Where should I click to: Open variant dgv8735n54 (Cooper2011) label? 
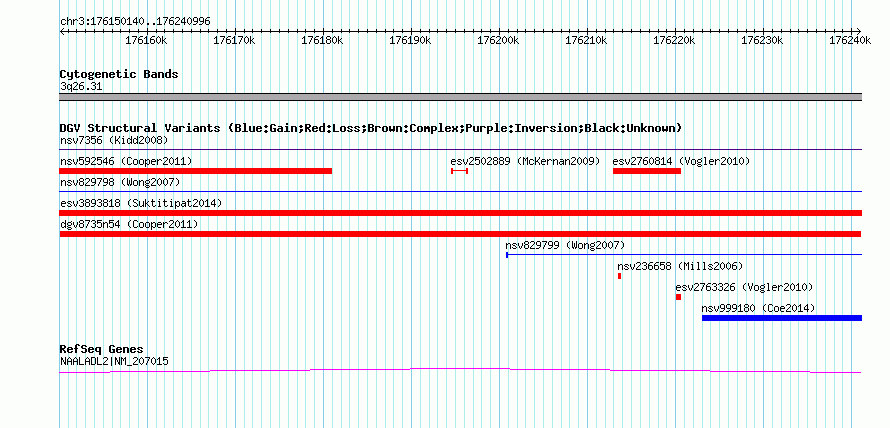coord(129,225)
